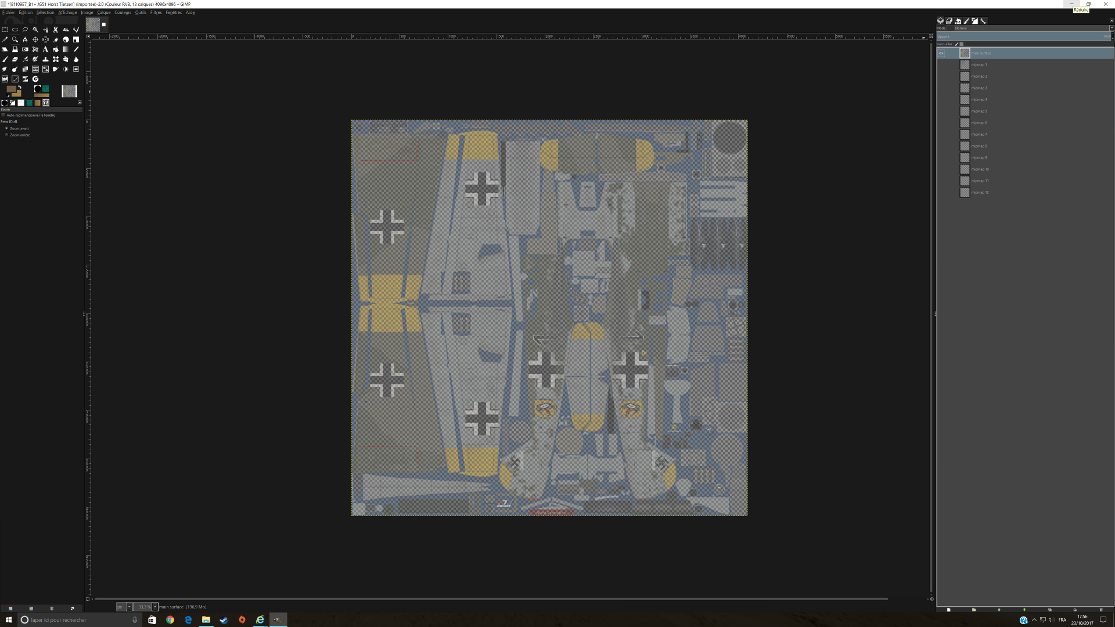Select the Blend gradient tool
The height and width of the screenshot is (627, 1115).
coord(65,49)
